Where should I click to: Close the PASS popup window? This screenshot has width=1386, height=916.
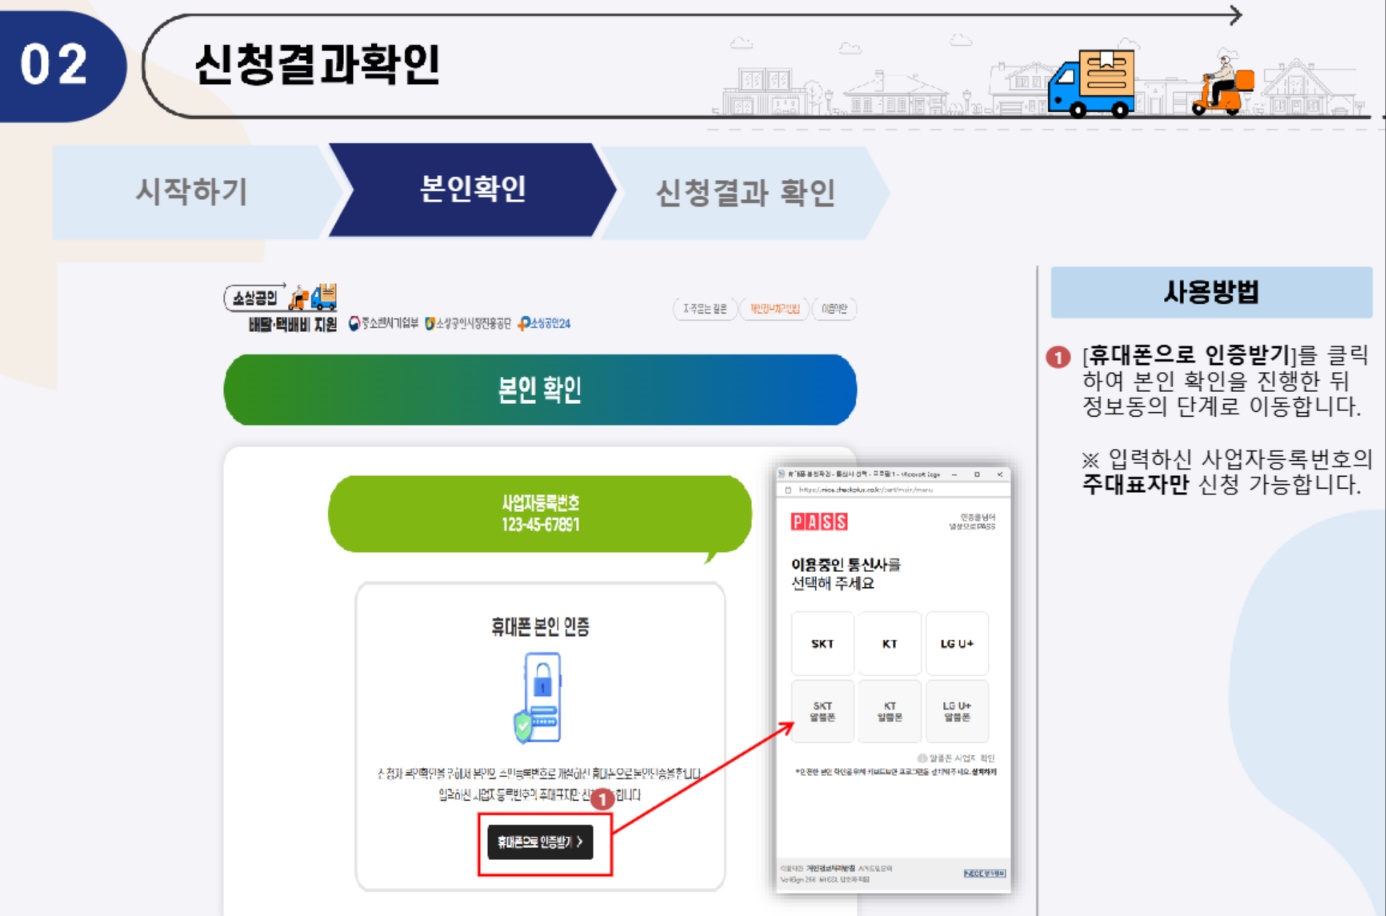click(999, 474)
